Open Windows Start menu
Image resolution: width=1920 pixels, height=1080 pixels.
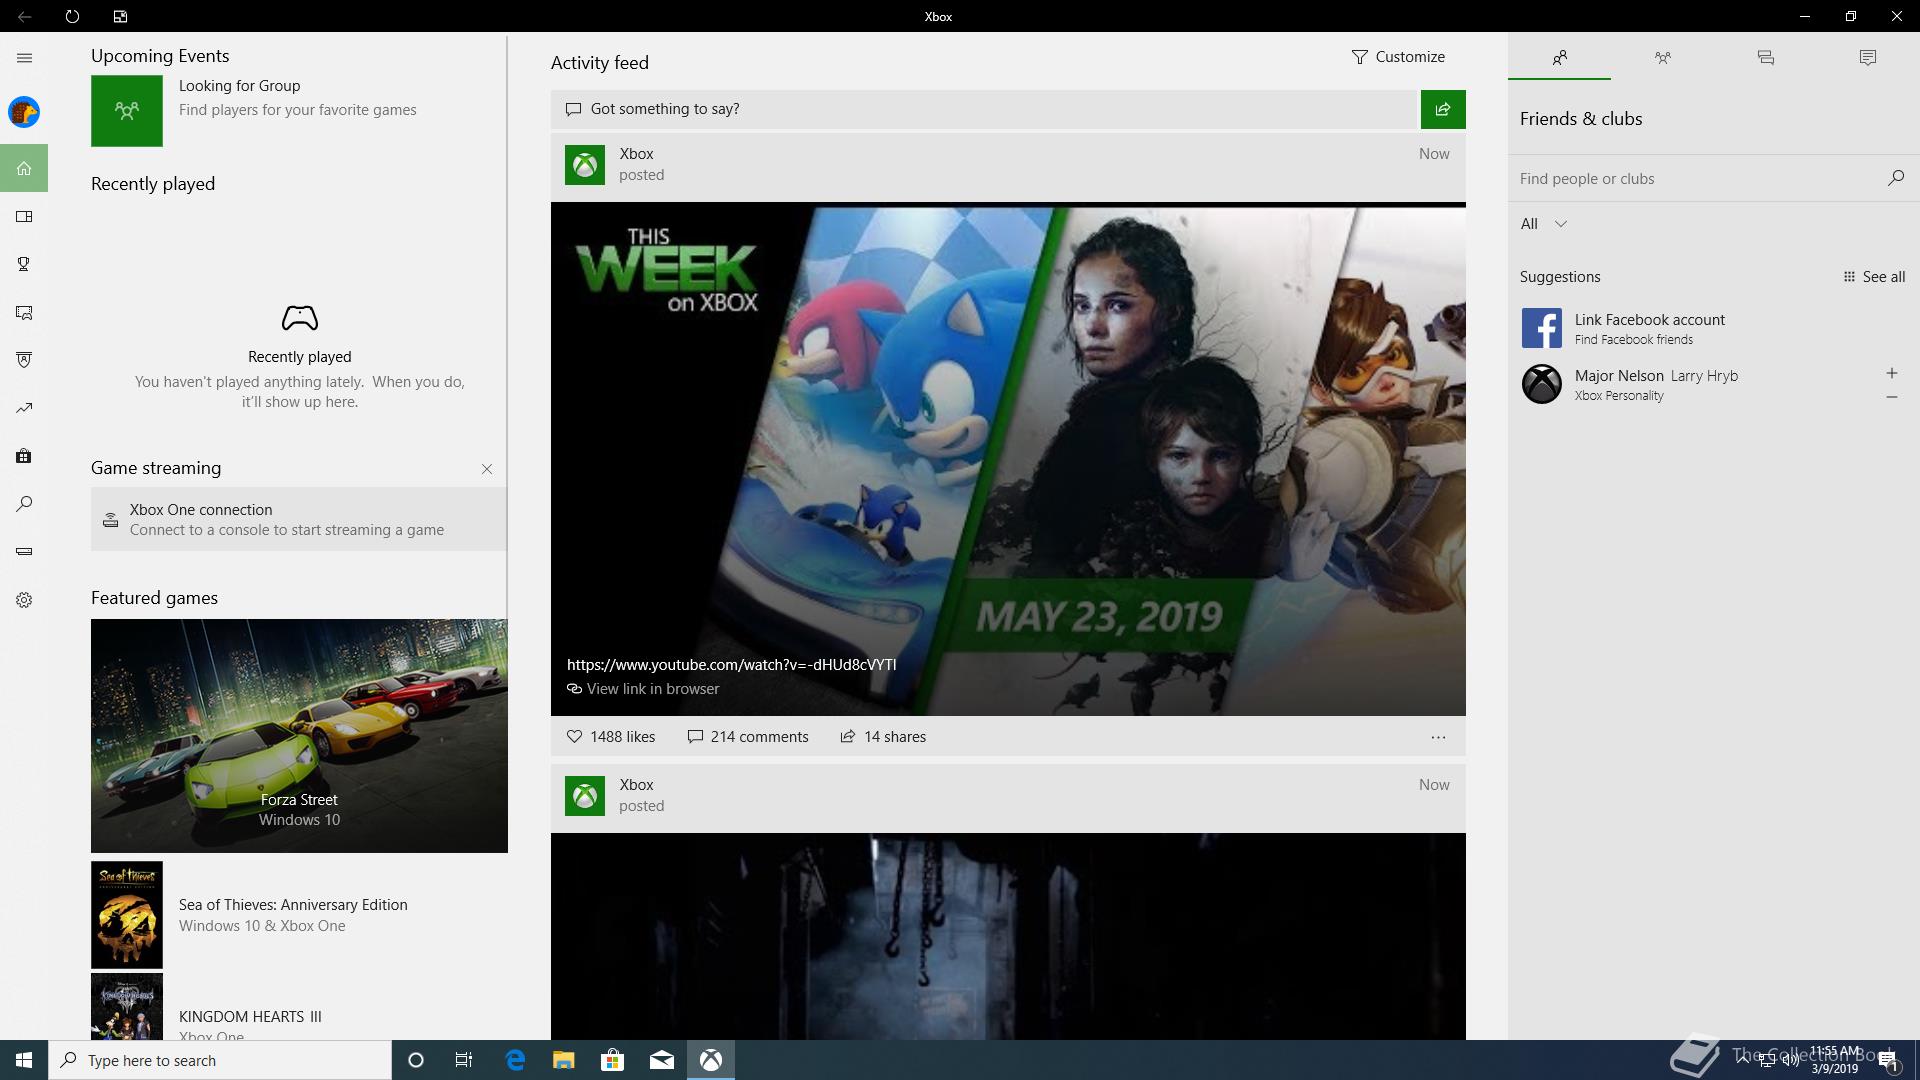24,1060
